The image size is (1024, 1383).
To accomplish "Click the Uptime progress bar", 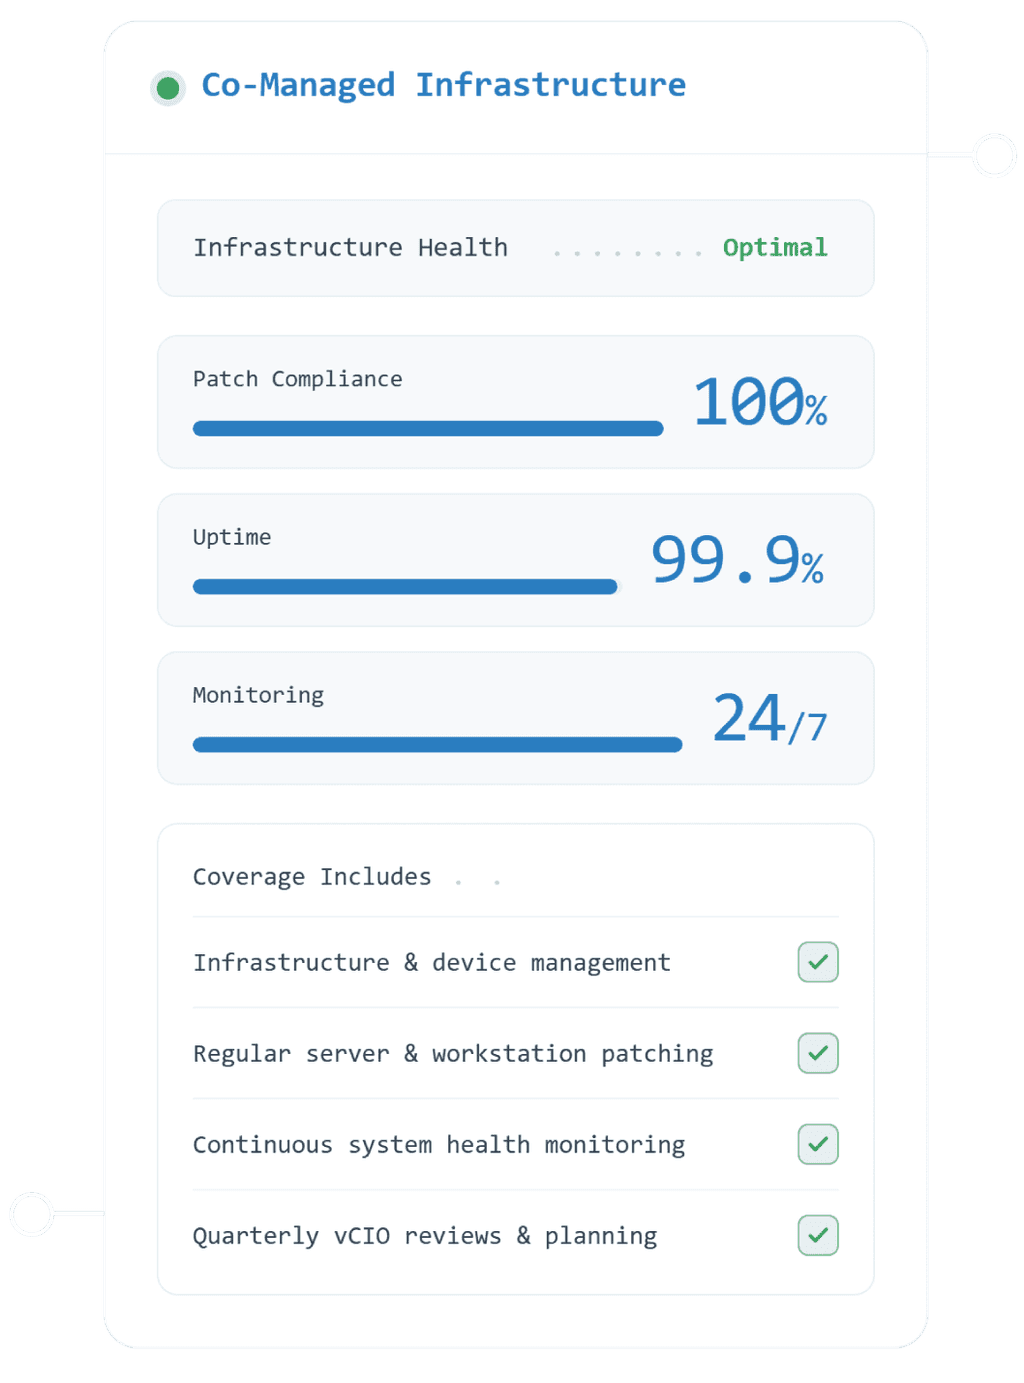I will point(406,586).
